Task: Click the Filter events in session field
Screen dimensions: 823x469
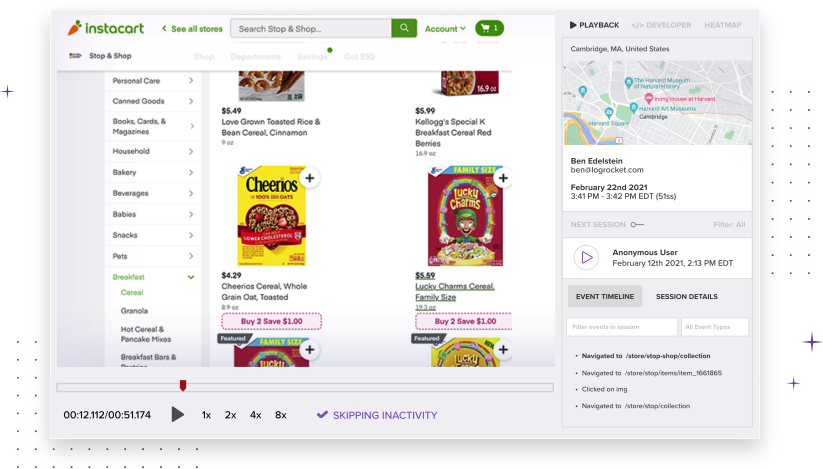Action: [x=622, y=327]
